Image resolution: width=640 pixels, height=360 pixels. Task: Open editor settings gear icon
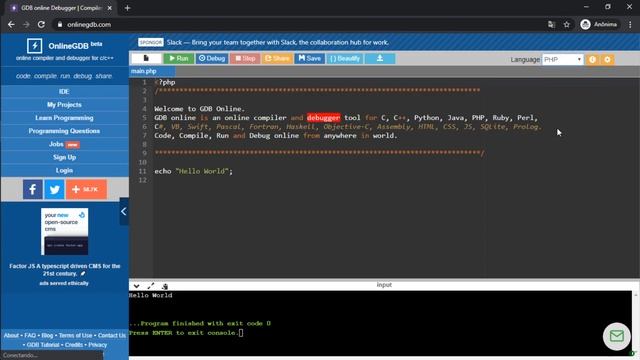[607, 60]
